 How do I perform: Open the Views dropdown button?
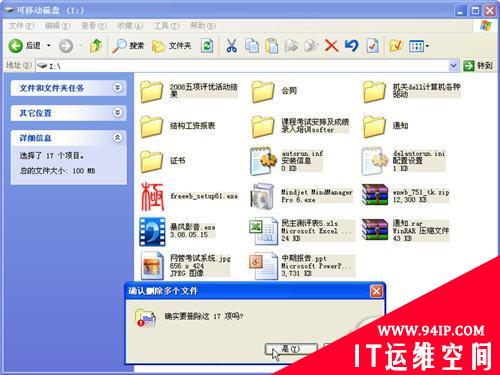pyautogui.click(x=419, y=46)
